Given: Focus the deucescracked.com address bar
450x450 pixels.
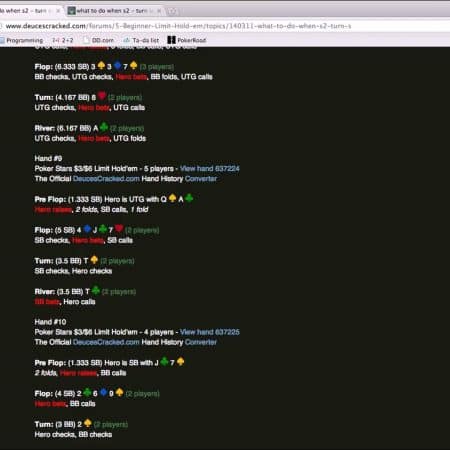Looking at the screenshot, I should (x=178, y=26).
